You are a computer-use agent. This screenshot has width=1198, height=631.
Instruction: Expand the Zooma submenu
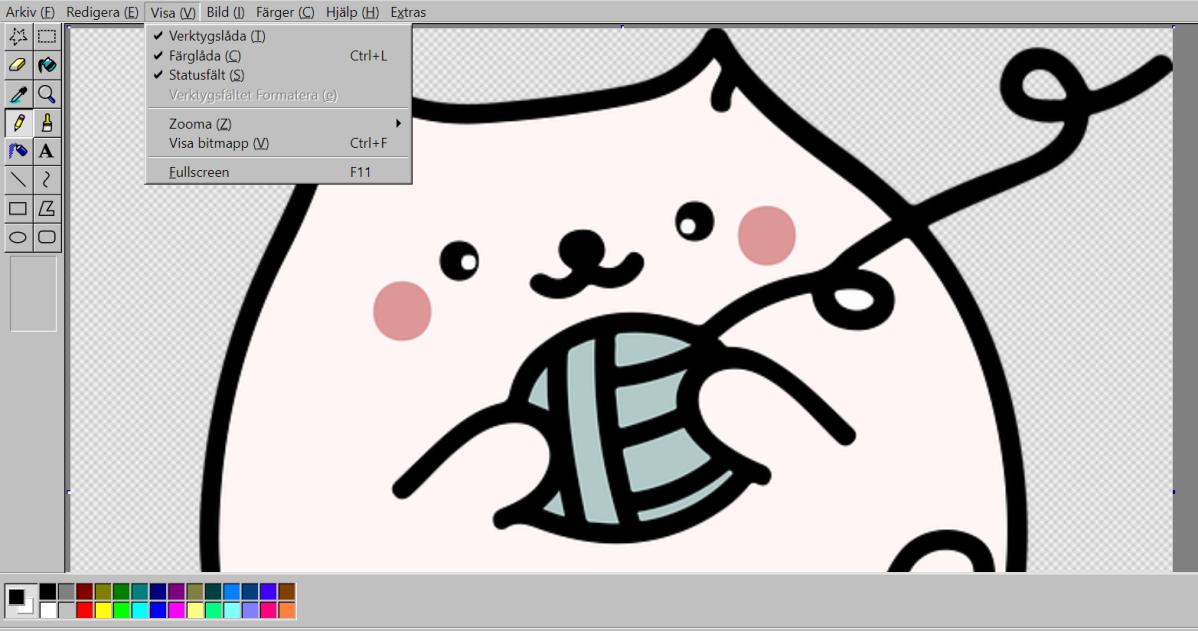(x=200, y=123)
